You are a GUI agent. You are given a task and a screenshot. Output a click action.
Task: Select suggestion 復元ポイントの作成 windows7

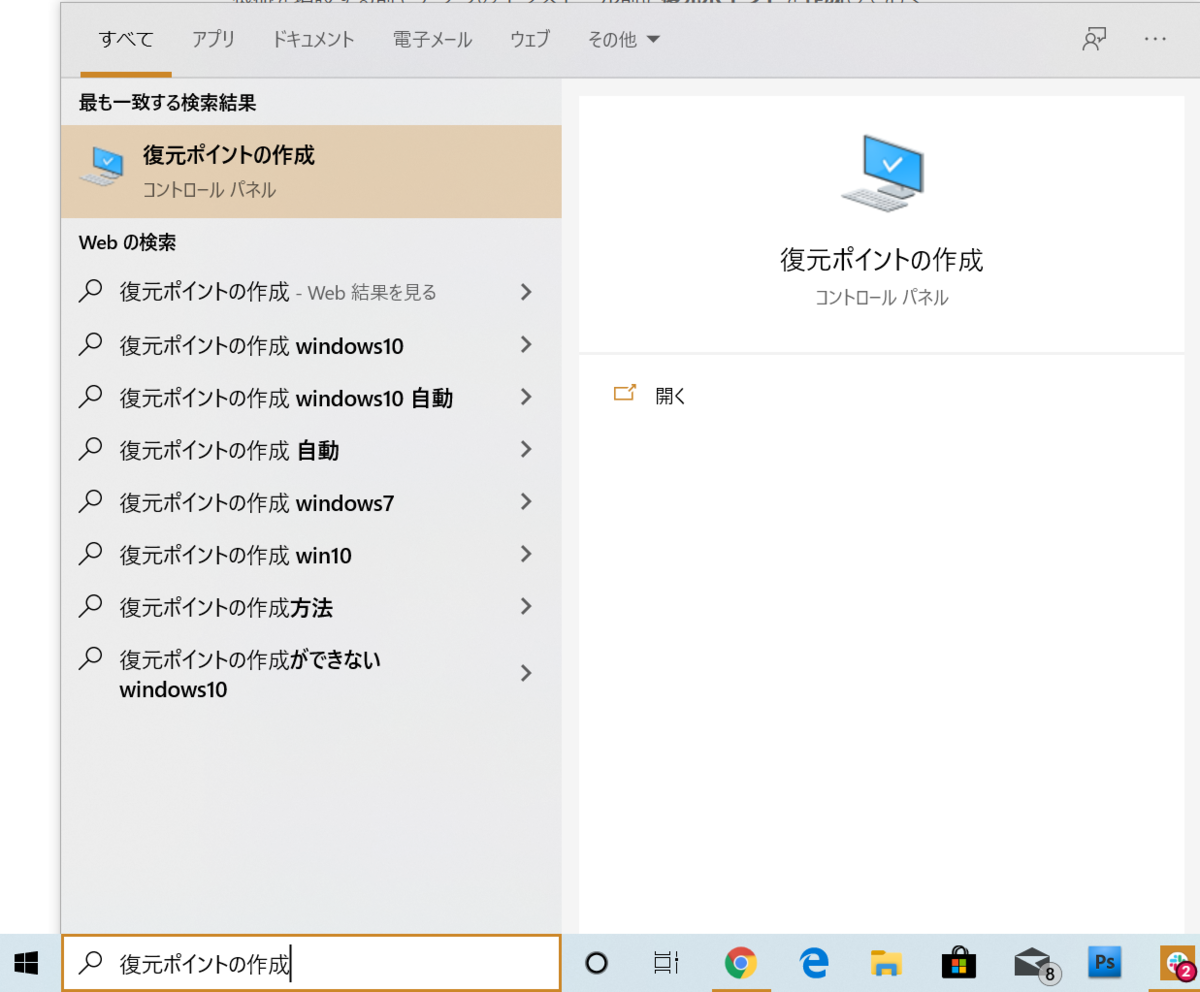[x=311, y=502]
